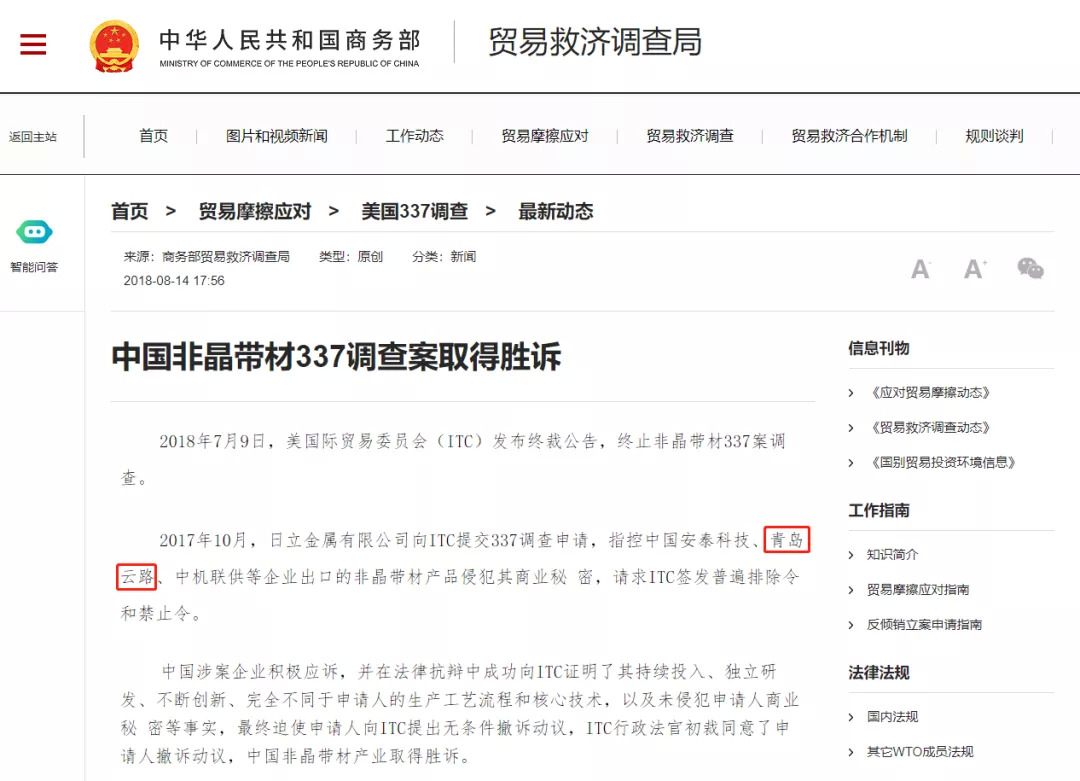Open 规则谈判 navigation tab

pos(995,136)
